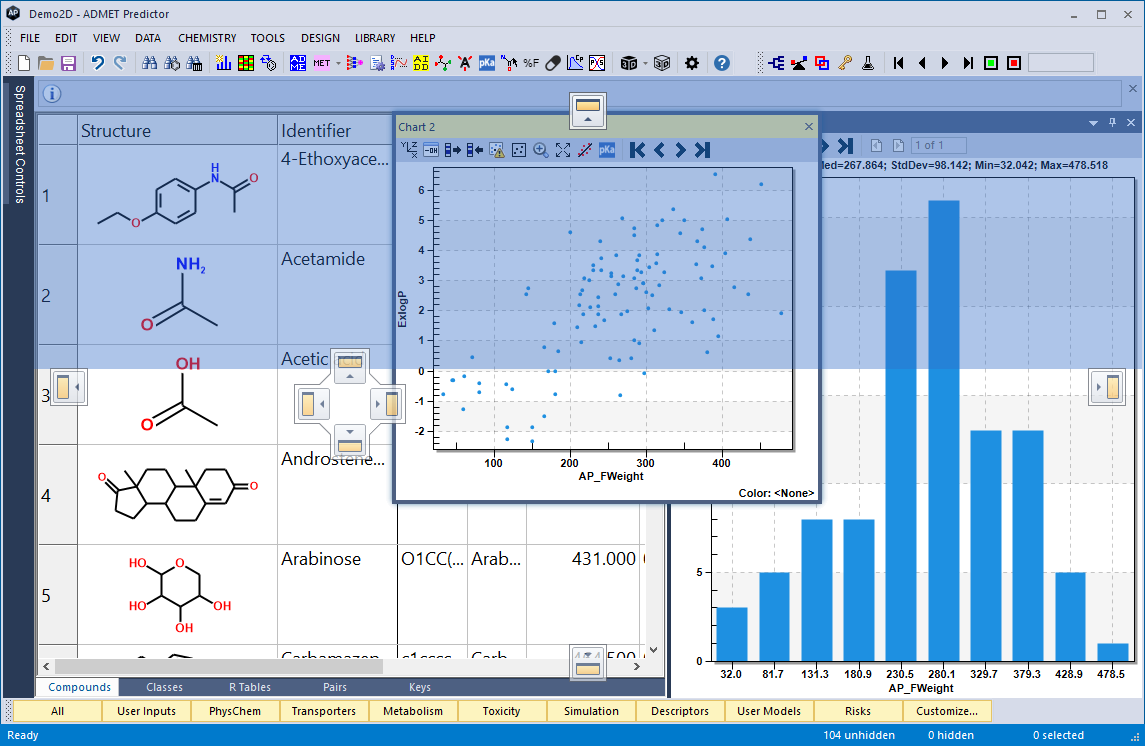Screen dimensions: 1145x746
Task: Switch to the R Tables tab
Action: (250, 687)
